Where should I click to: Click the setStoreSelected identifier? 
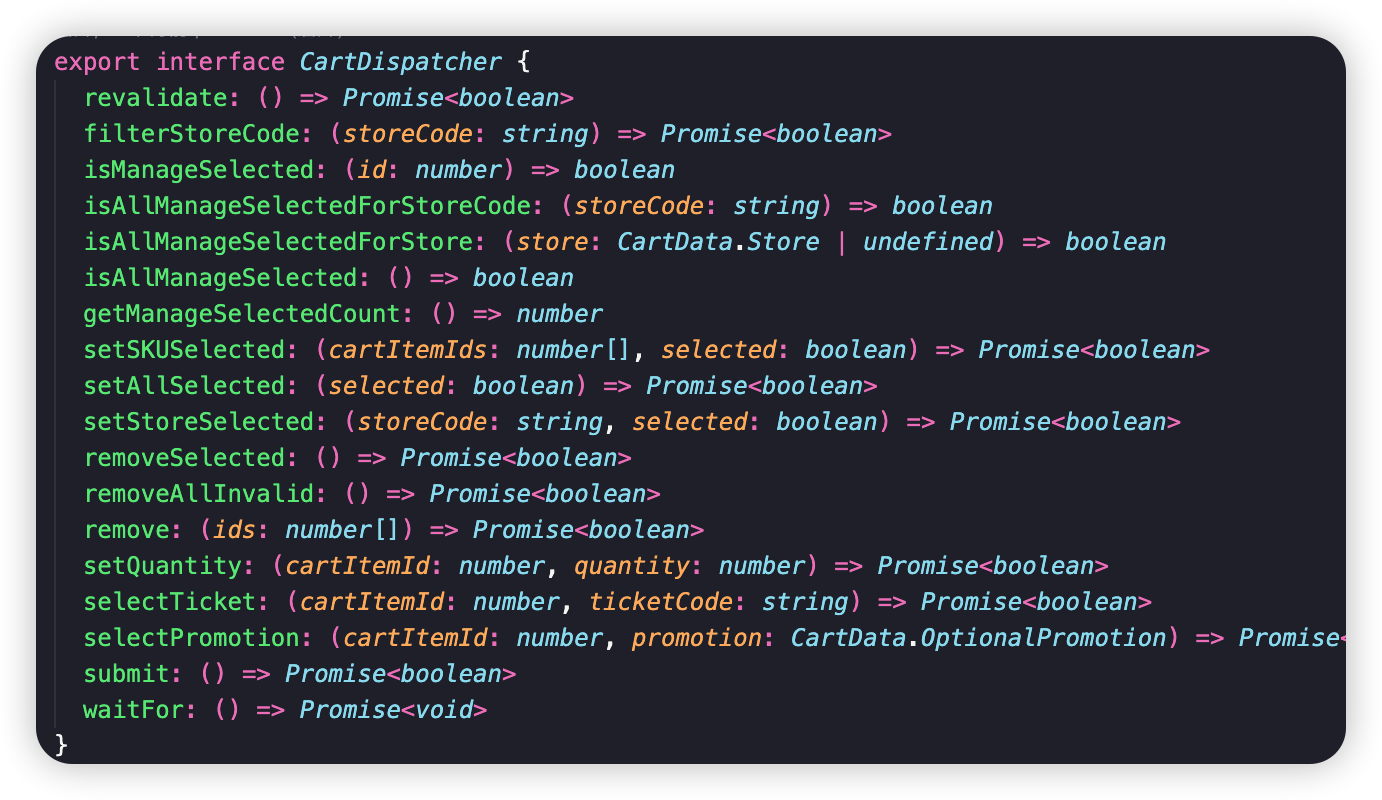(198, 422)
